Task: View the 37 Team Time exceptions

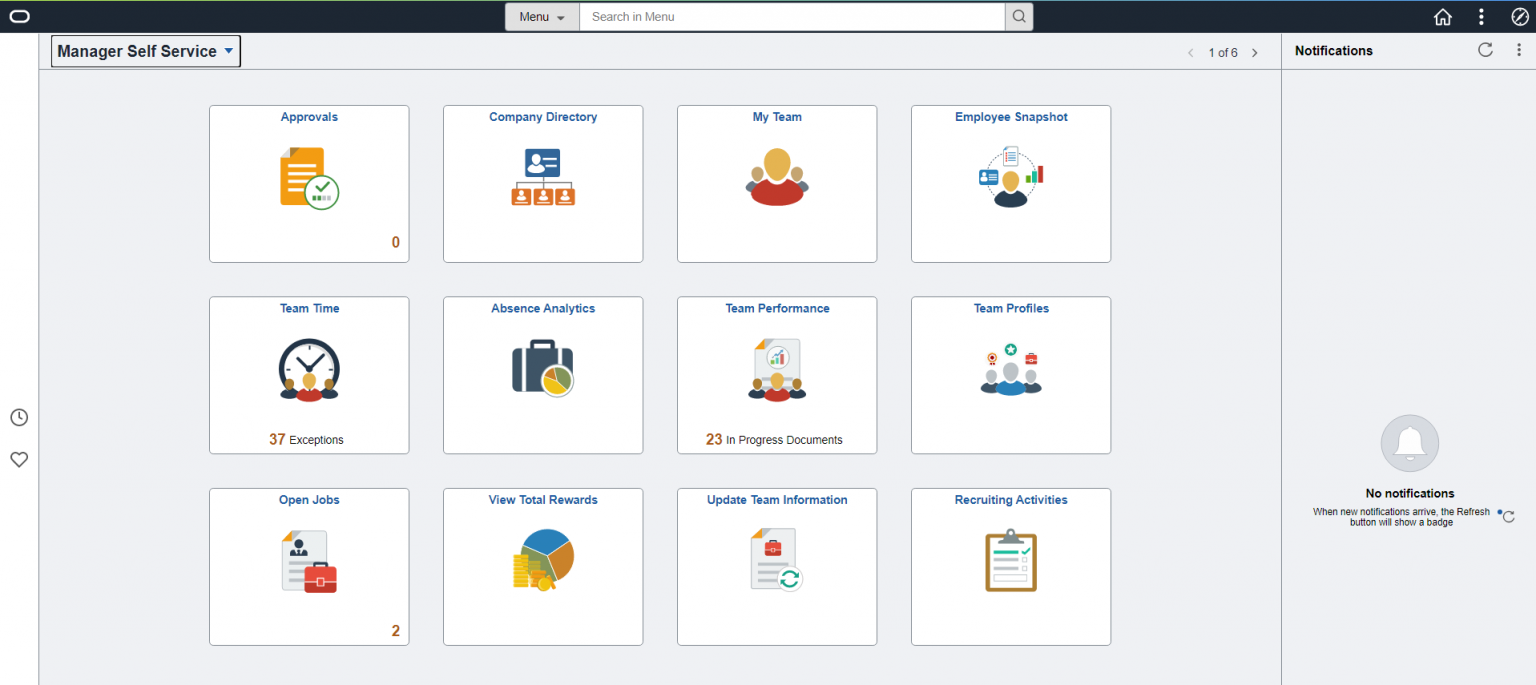Action: click(308, 438)
